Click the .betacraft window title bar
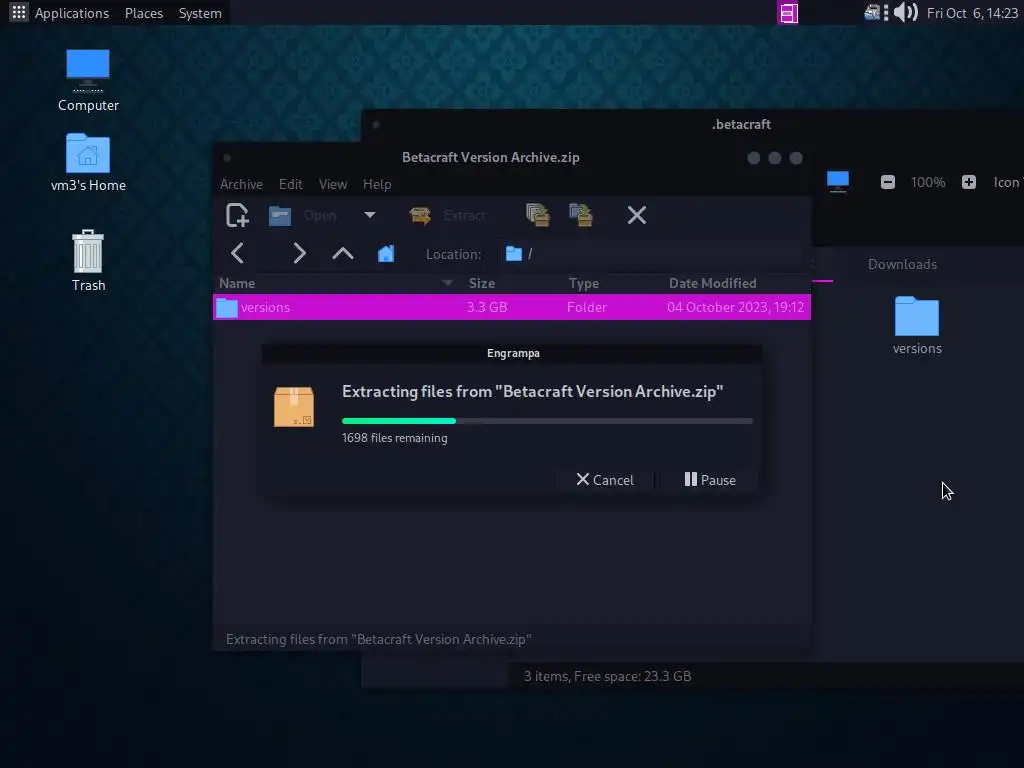Screen dimensions: 1024x768 click(x=741, y=124)
